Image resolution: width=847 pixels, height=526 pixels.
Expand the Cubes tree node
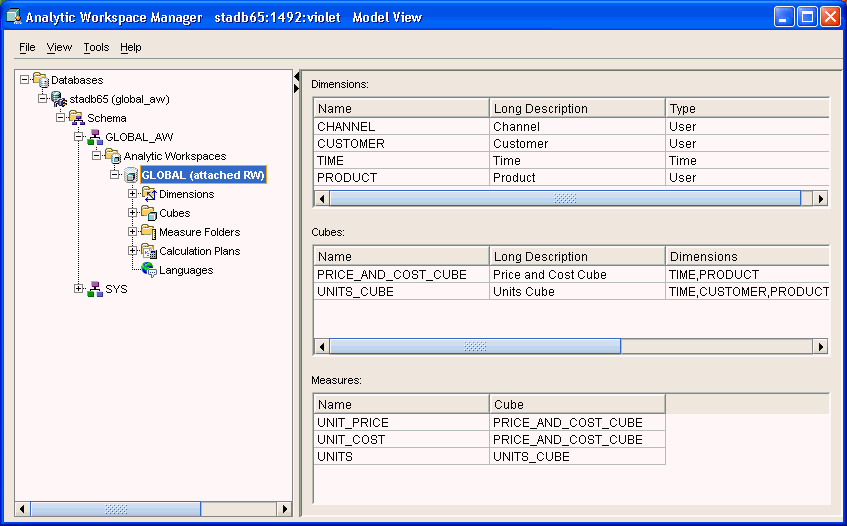pos(133,213)
